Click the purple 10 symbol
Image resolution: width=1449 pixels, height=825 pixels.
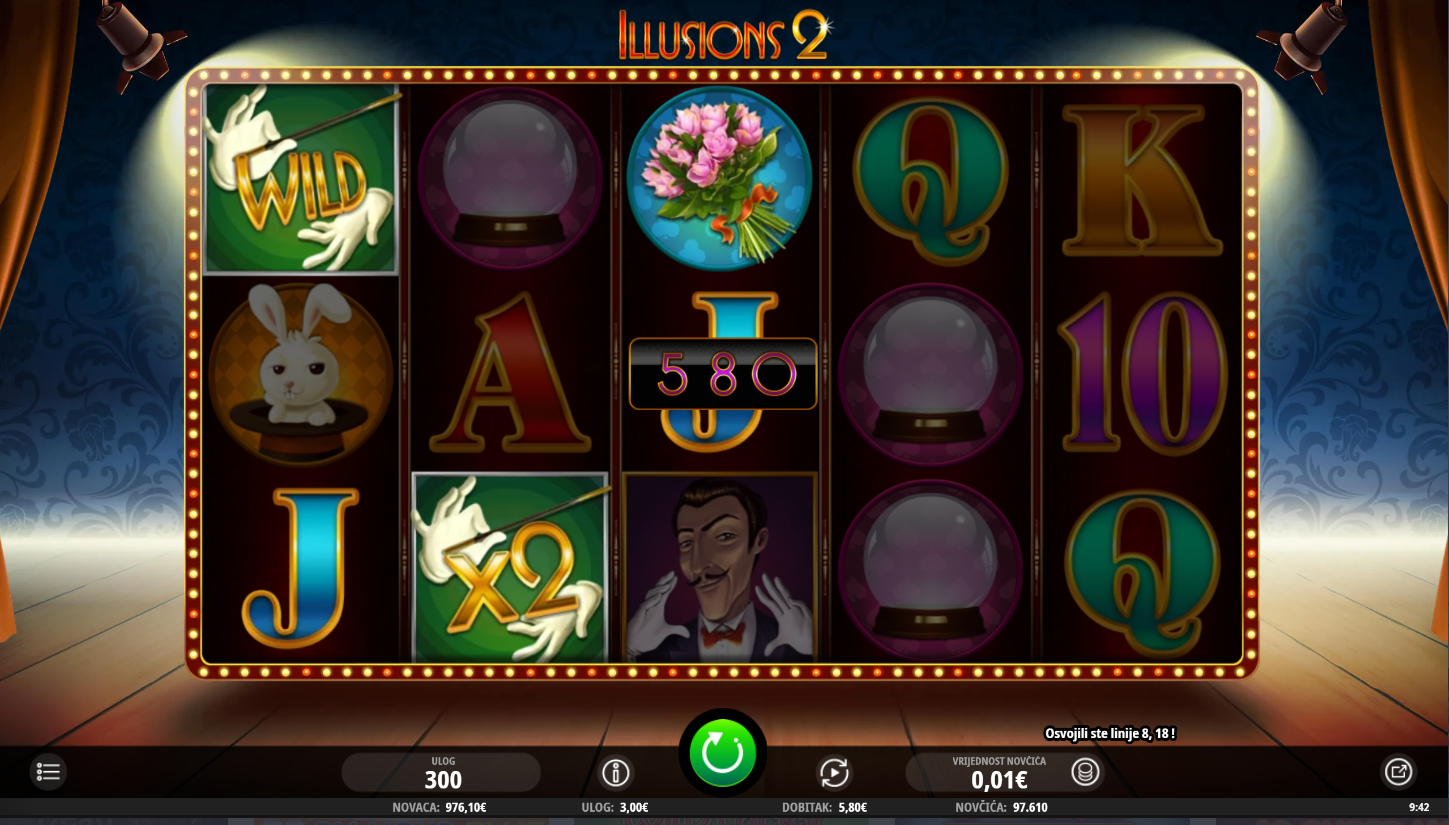click(1143, 373)
